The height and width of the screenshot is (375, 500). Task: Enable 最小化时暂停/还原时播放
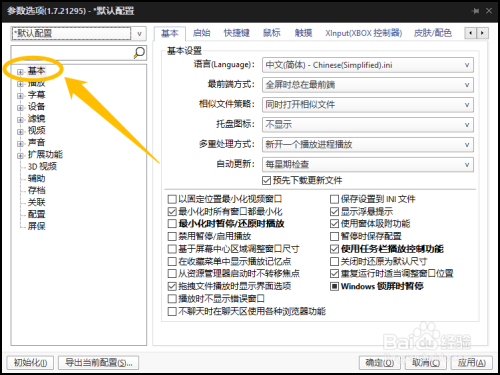[172, 224]
